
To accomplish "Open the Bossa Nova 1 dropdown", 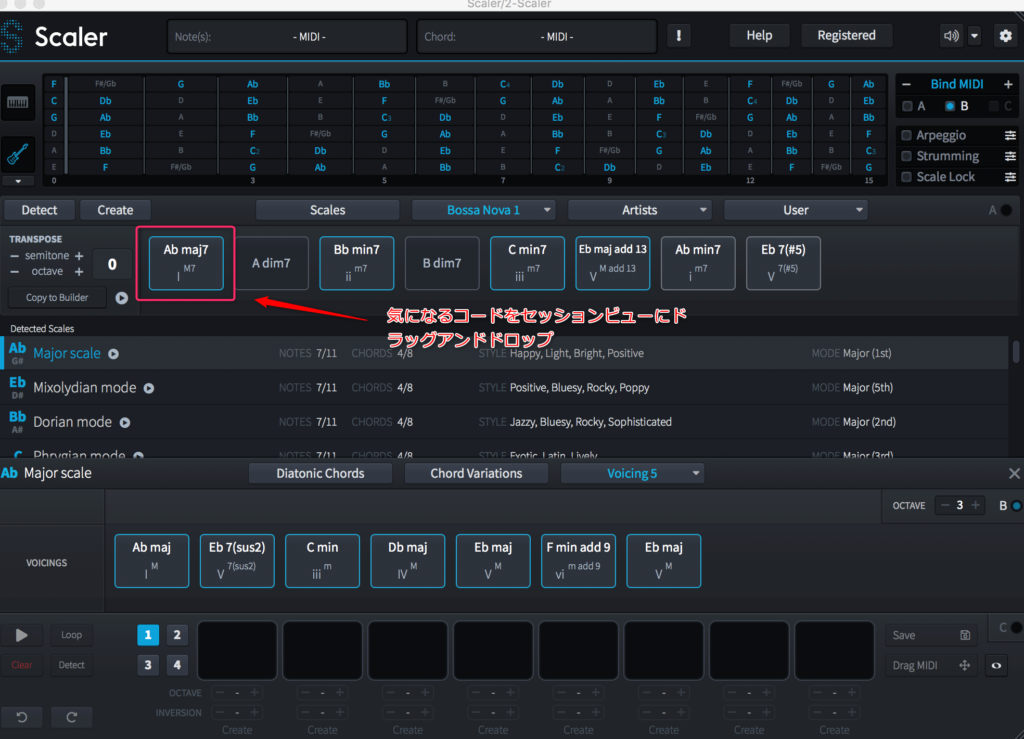I will (x=484, y=210).
